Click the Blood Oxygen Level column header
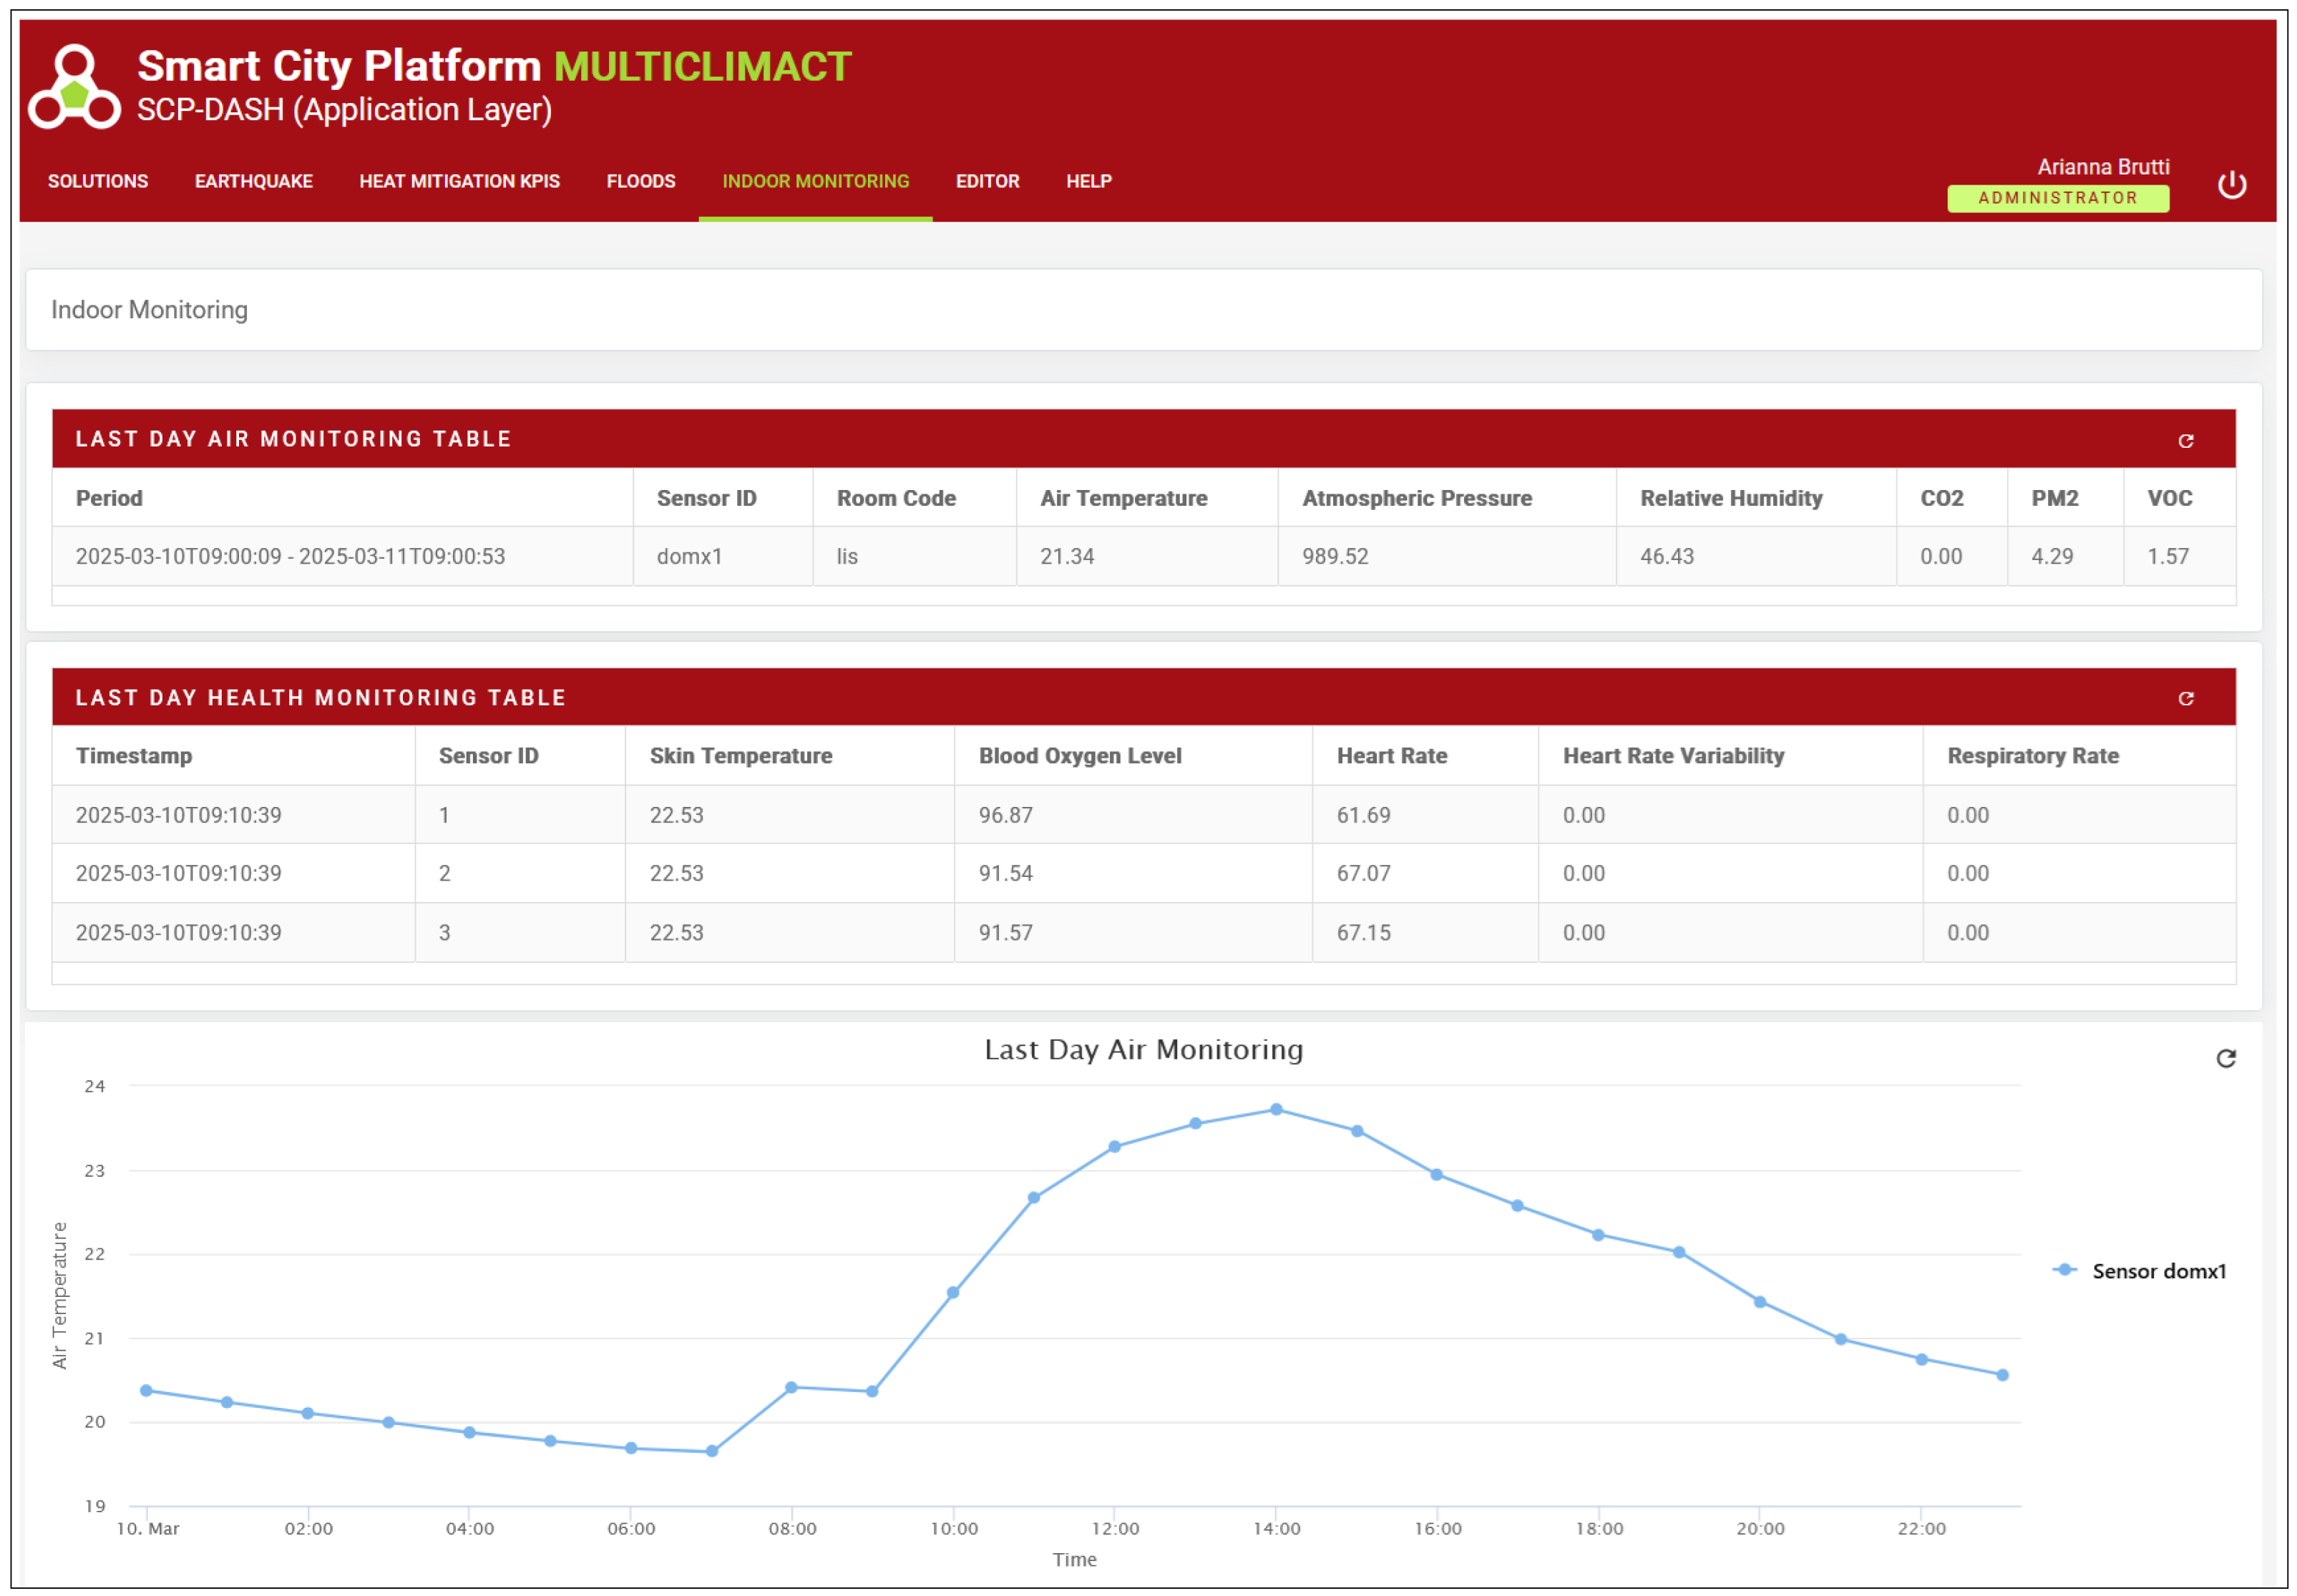This screenshot has width=2297, height=1596. (1079, 756)
